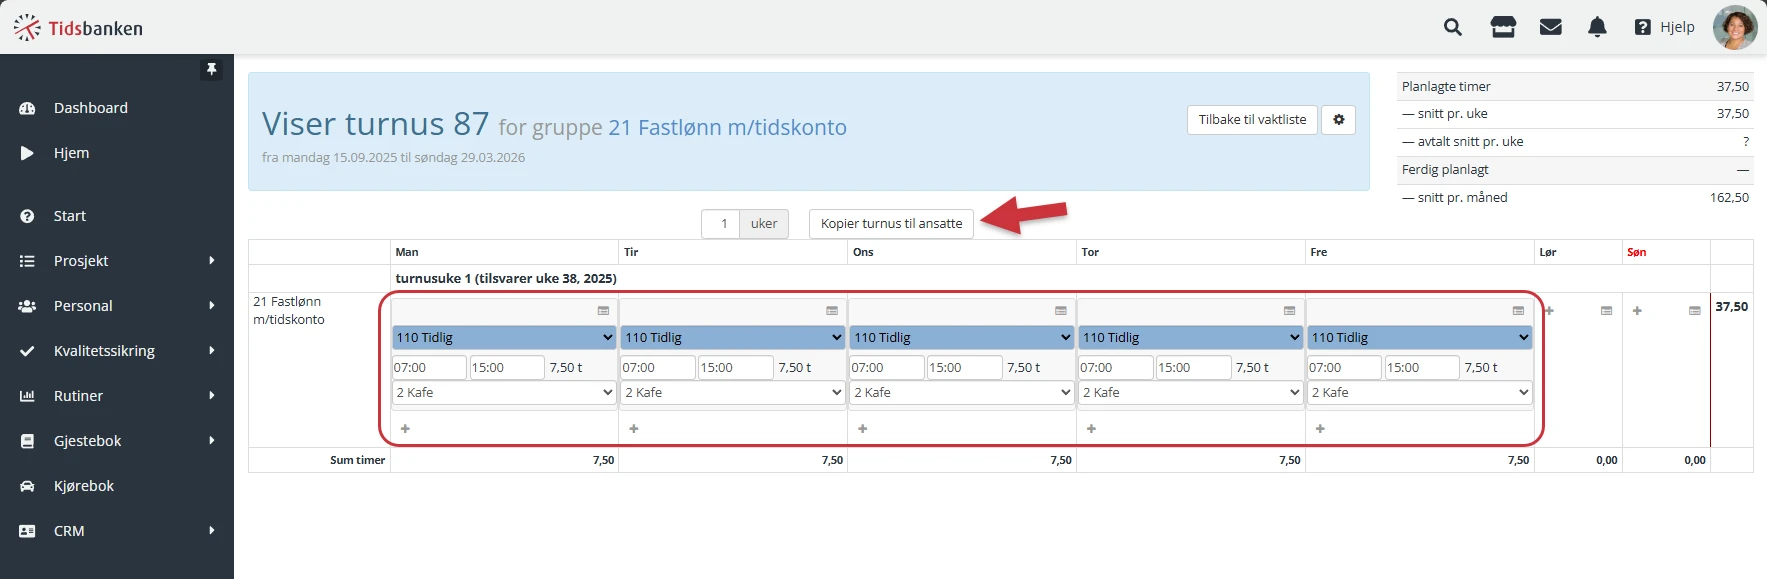Open the user profile avatar
Viewport: 1767px width, 579px height.
(1735, 27)
